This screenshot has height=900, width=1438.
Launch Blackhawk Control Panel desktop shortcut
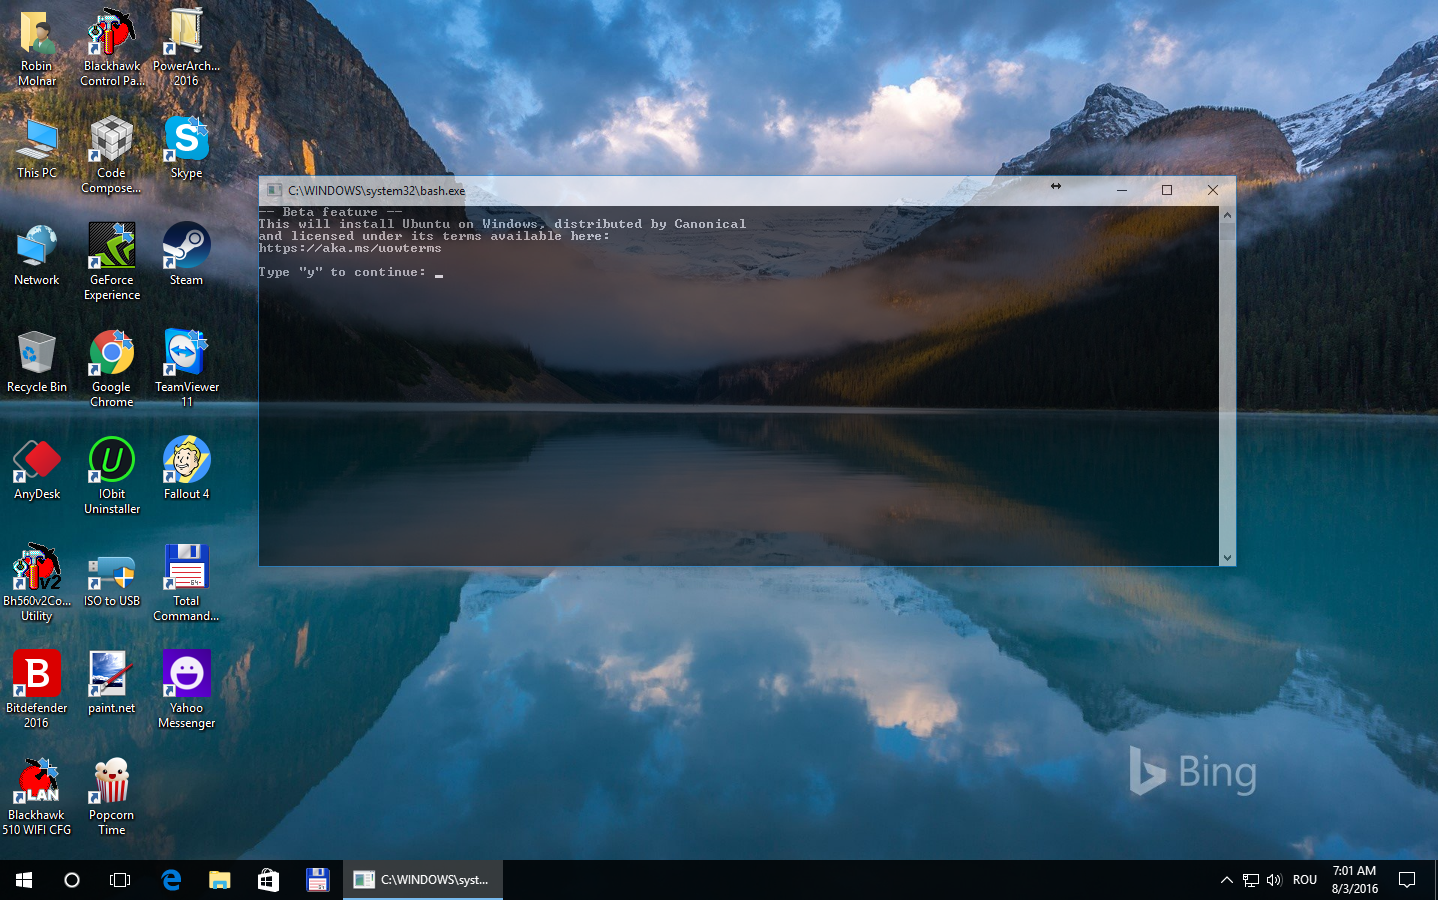pos(112,47)
